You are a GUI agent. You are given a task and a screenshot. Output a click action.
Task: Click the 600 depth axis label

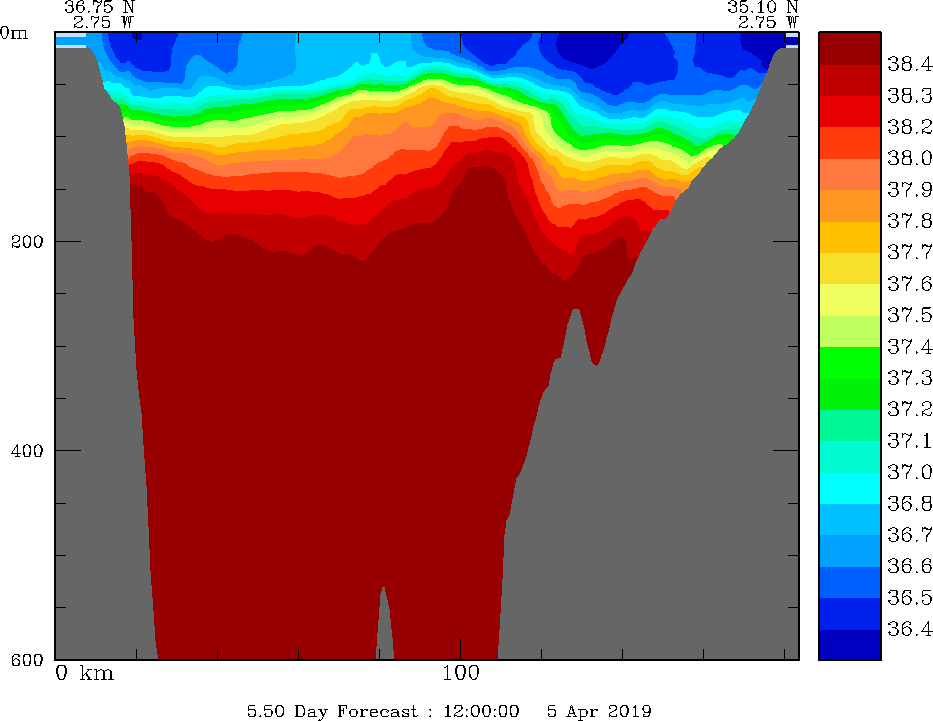[27, 659]
